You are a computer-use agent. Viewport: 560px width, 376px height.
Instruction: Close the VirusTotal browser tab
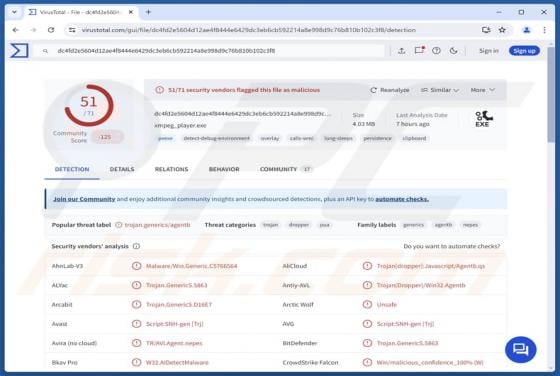131,12
